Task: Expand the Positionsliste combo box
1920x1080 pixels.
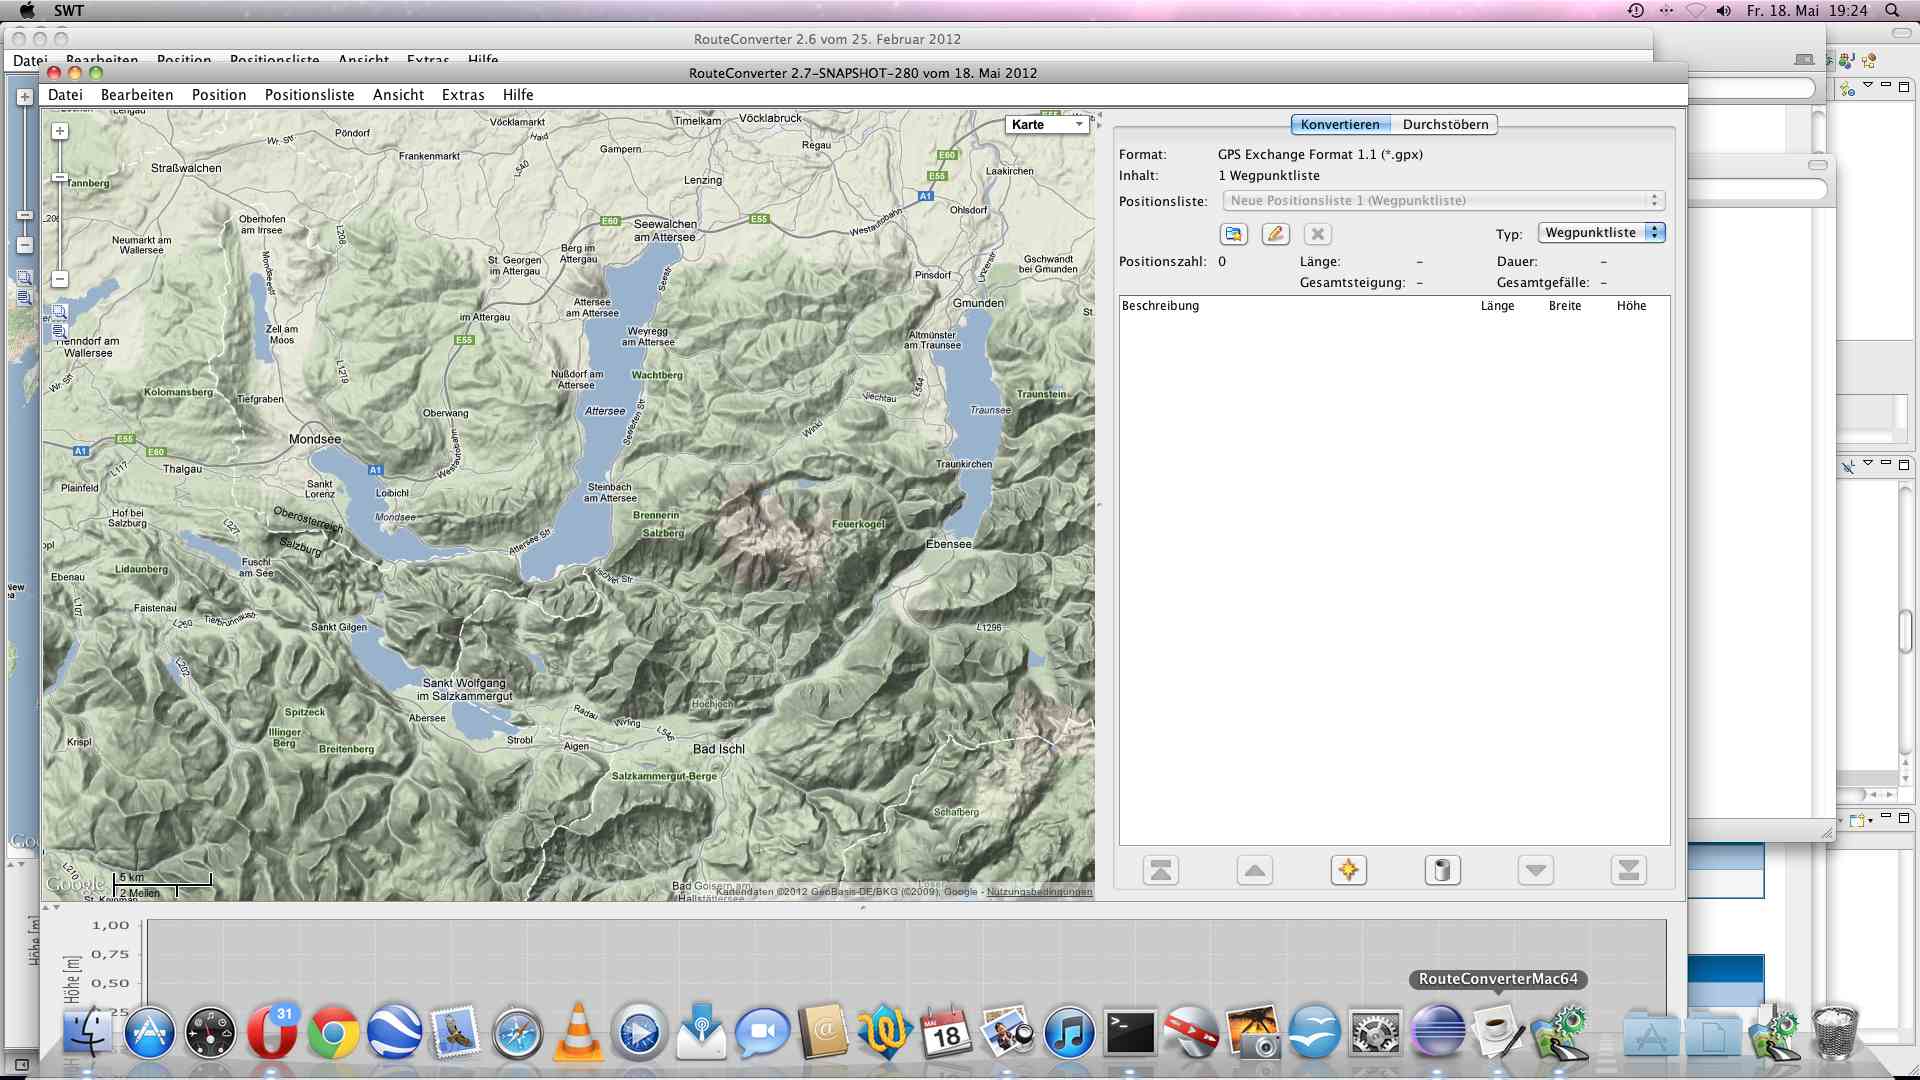Action: (1442, 201)
